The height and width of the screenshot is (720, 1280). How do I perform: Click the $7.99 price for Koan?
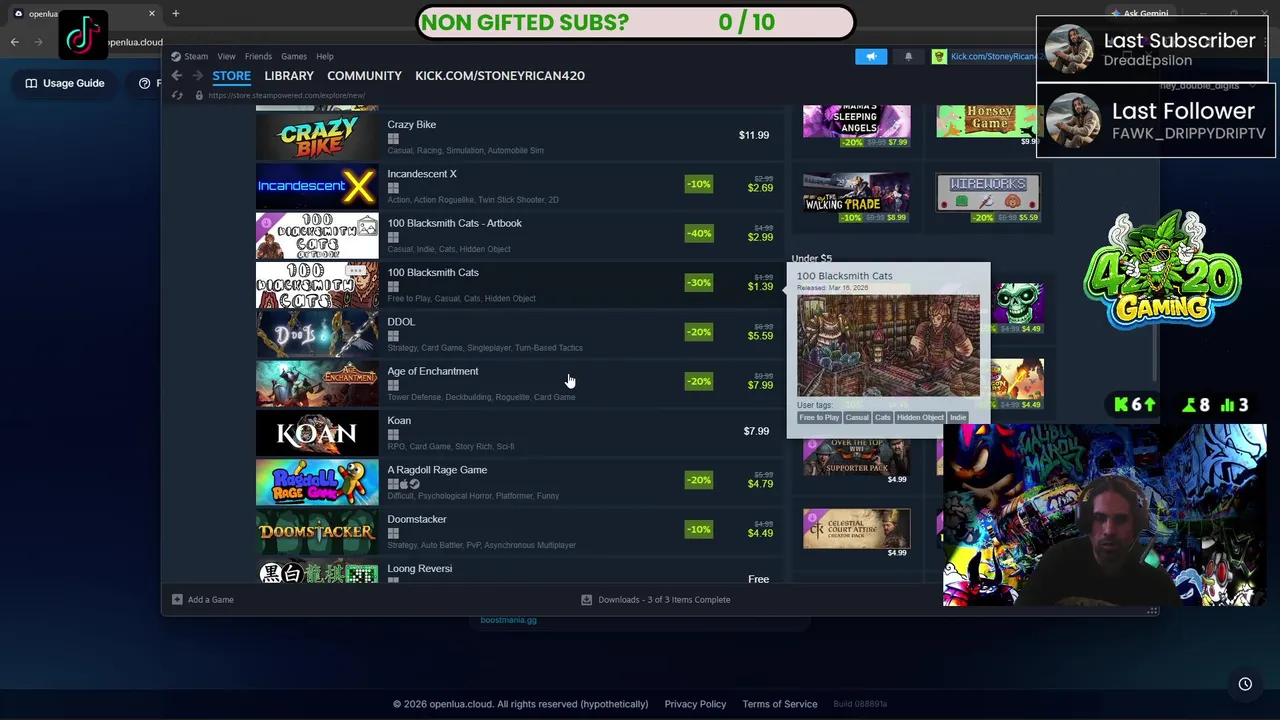pos(756,431)
